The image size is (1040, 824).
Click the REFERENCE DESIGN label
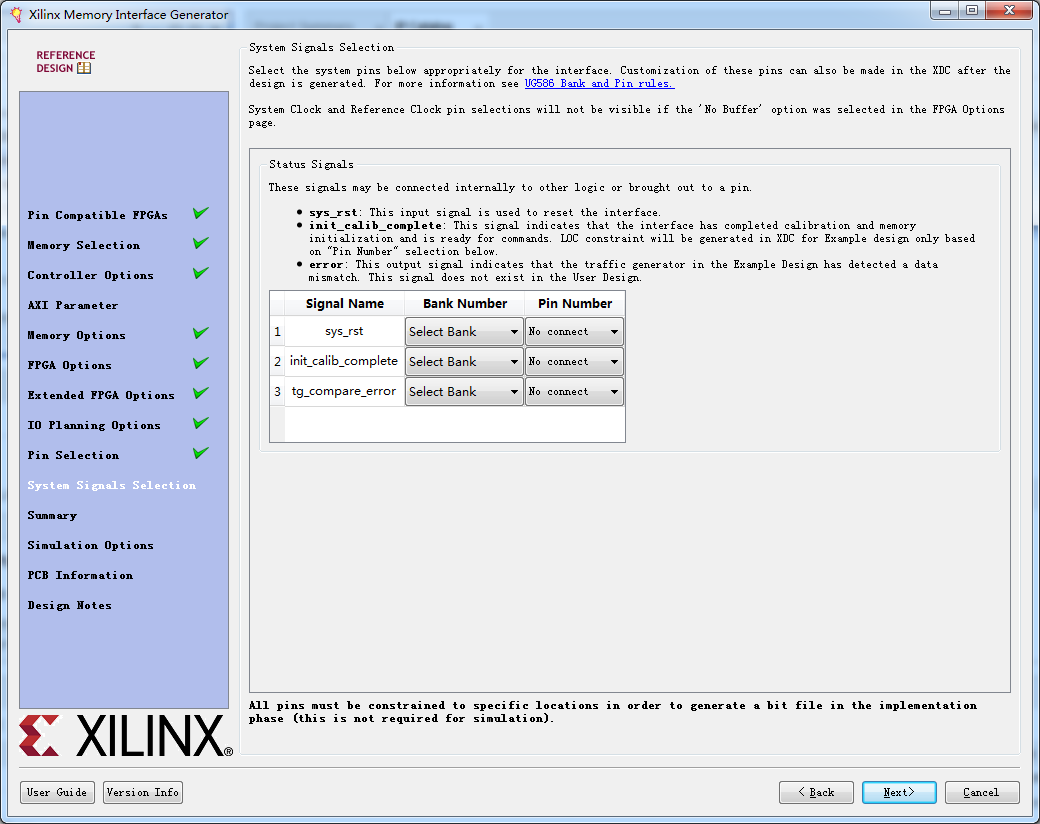65,62
